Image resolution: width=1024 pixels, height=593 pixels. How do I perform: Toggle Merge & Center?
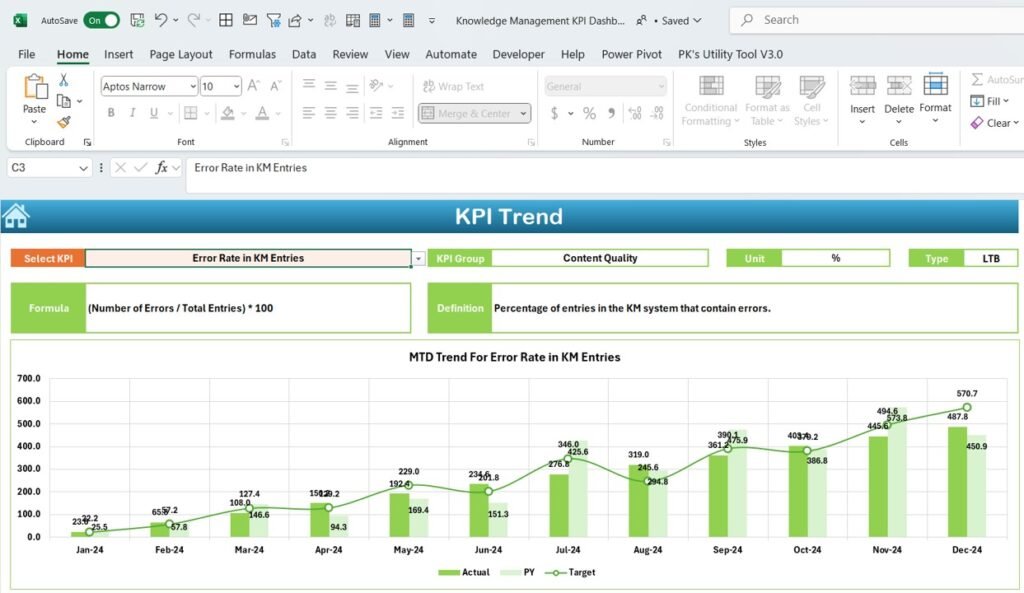click(x=470, y=113)
